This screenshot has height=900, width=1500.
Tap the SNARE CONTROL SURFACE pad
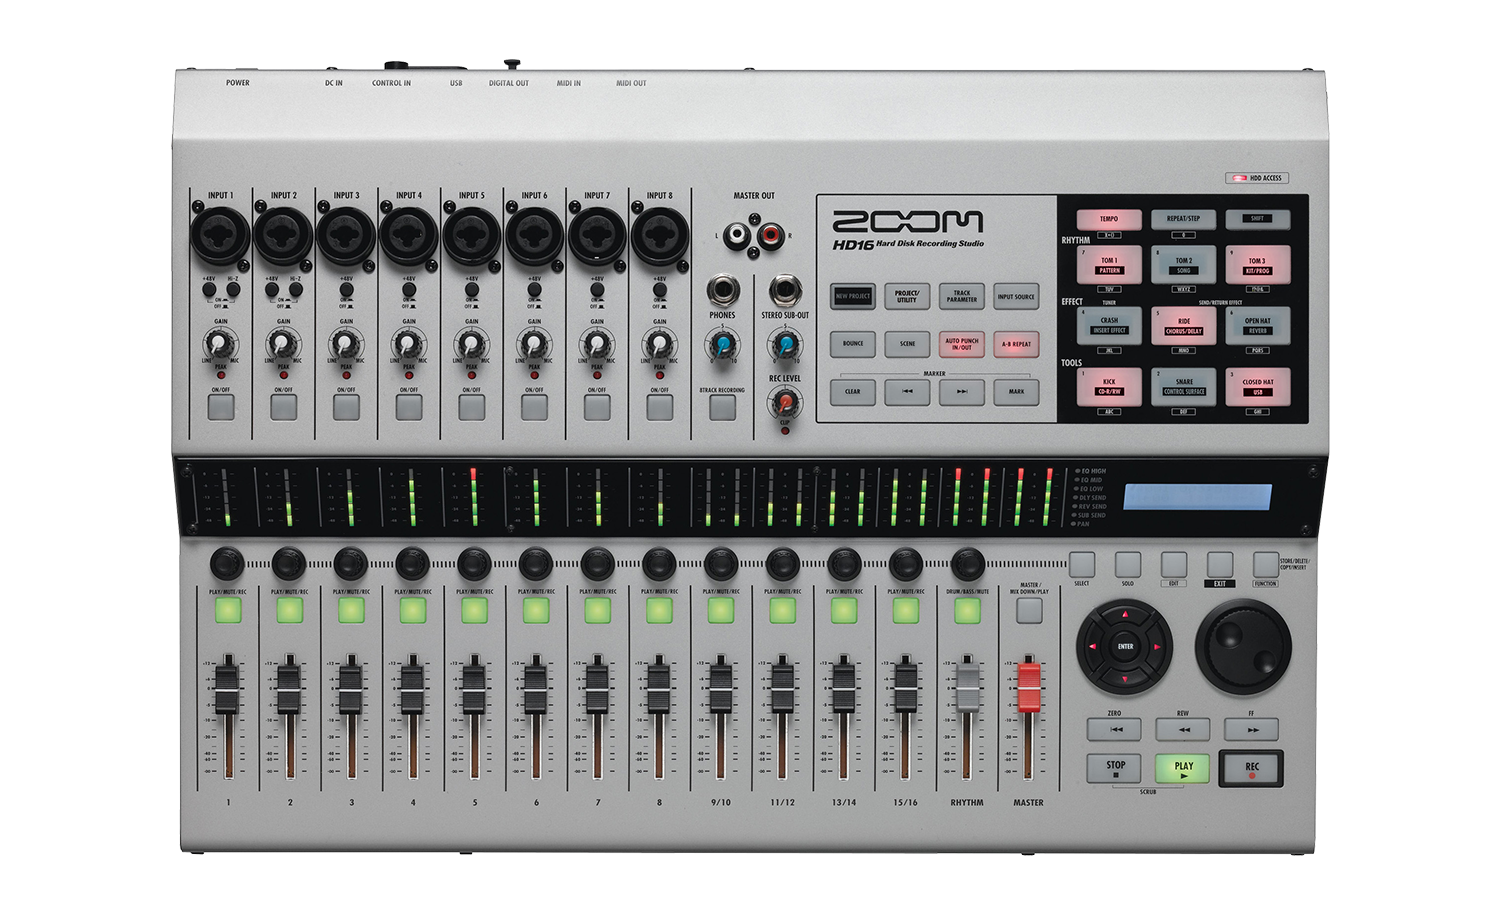1183,387
